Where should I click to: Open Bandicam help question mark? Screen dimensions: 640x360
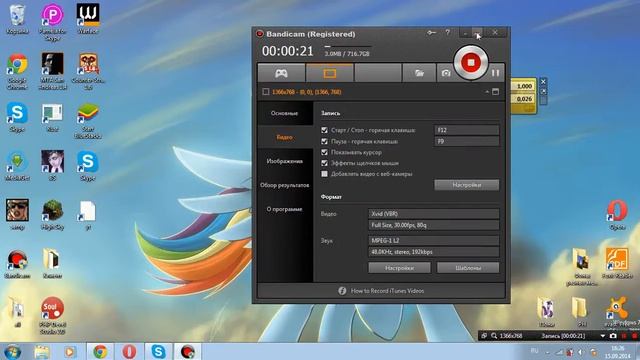point(448,32)
